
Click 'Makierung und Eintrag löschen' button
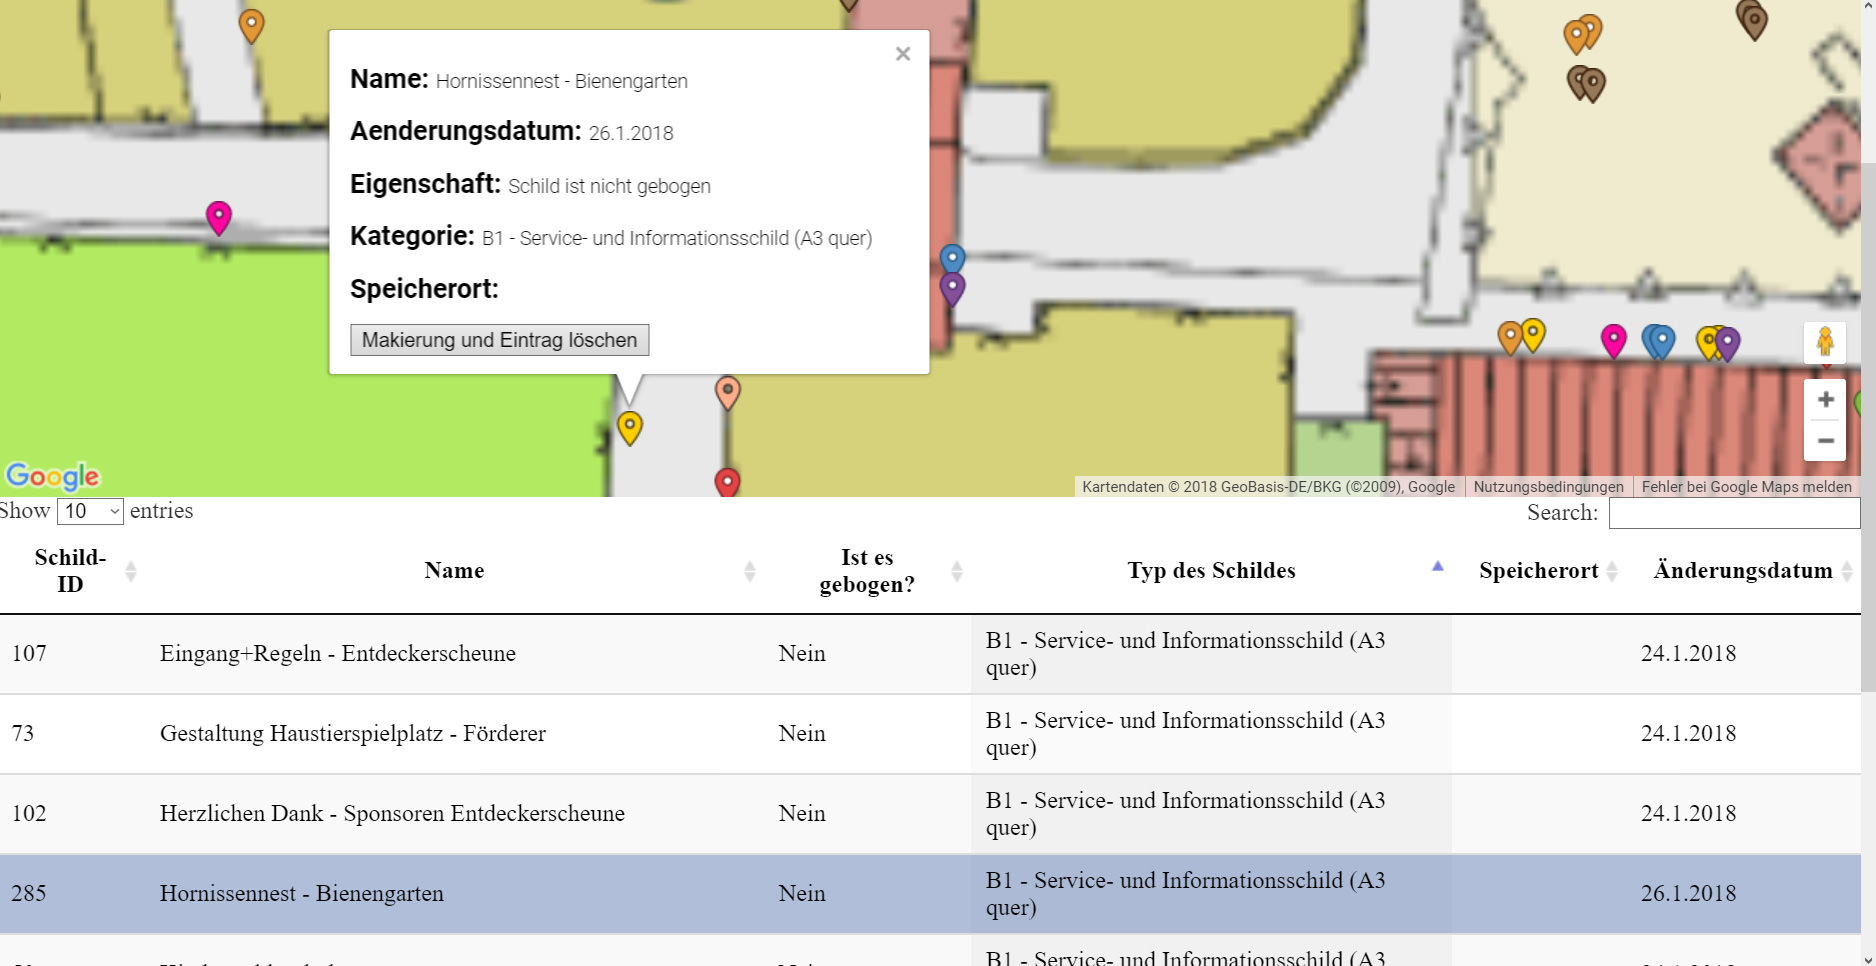[499, 340]
